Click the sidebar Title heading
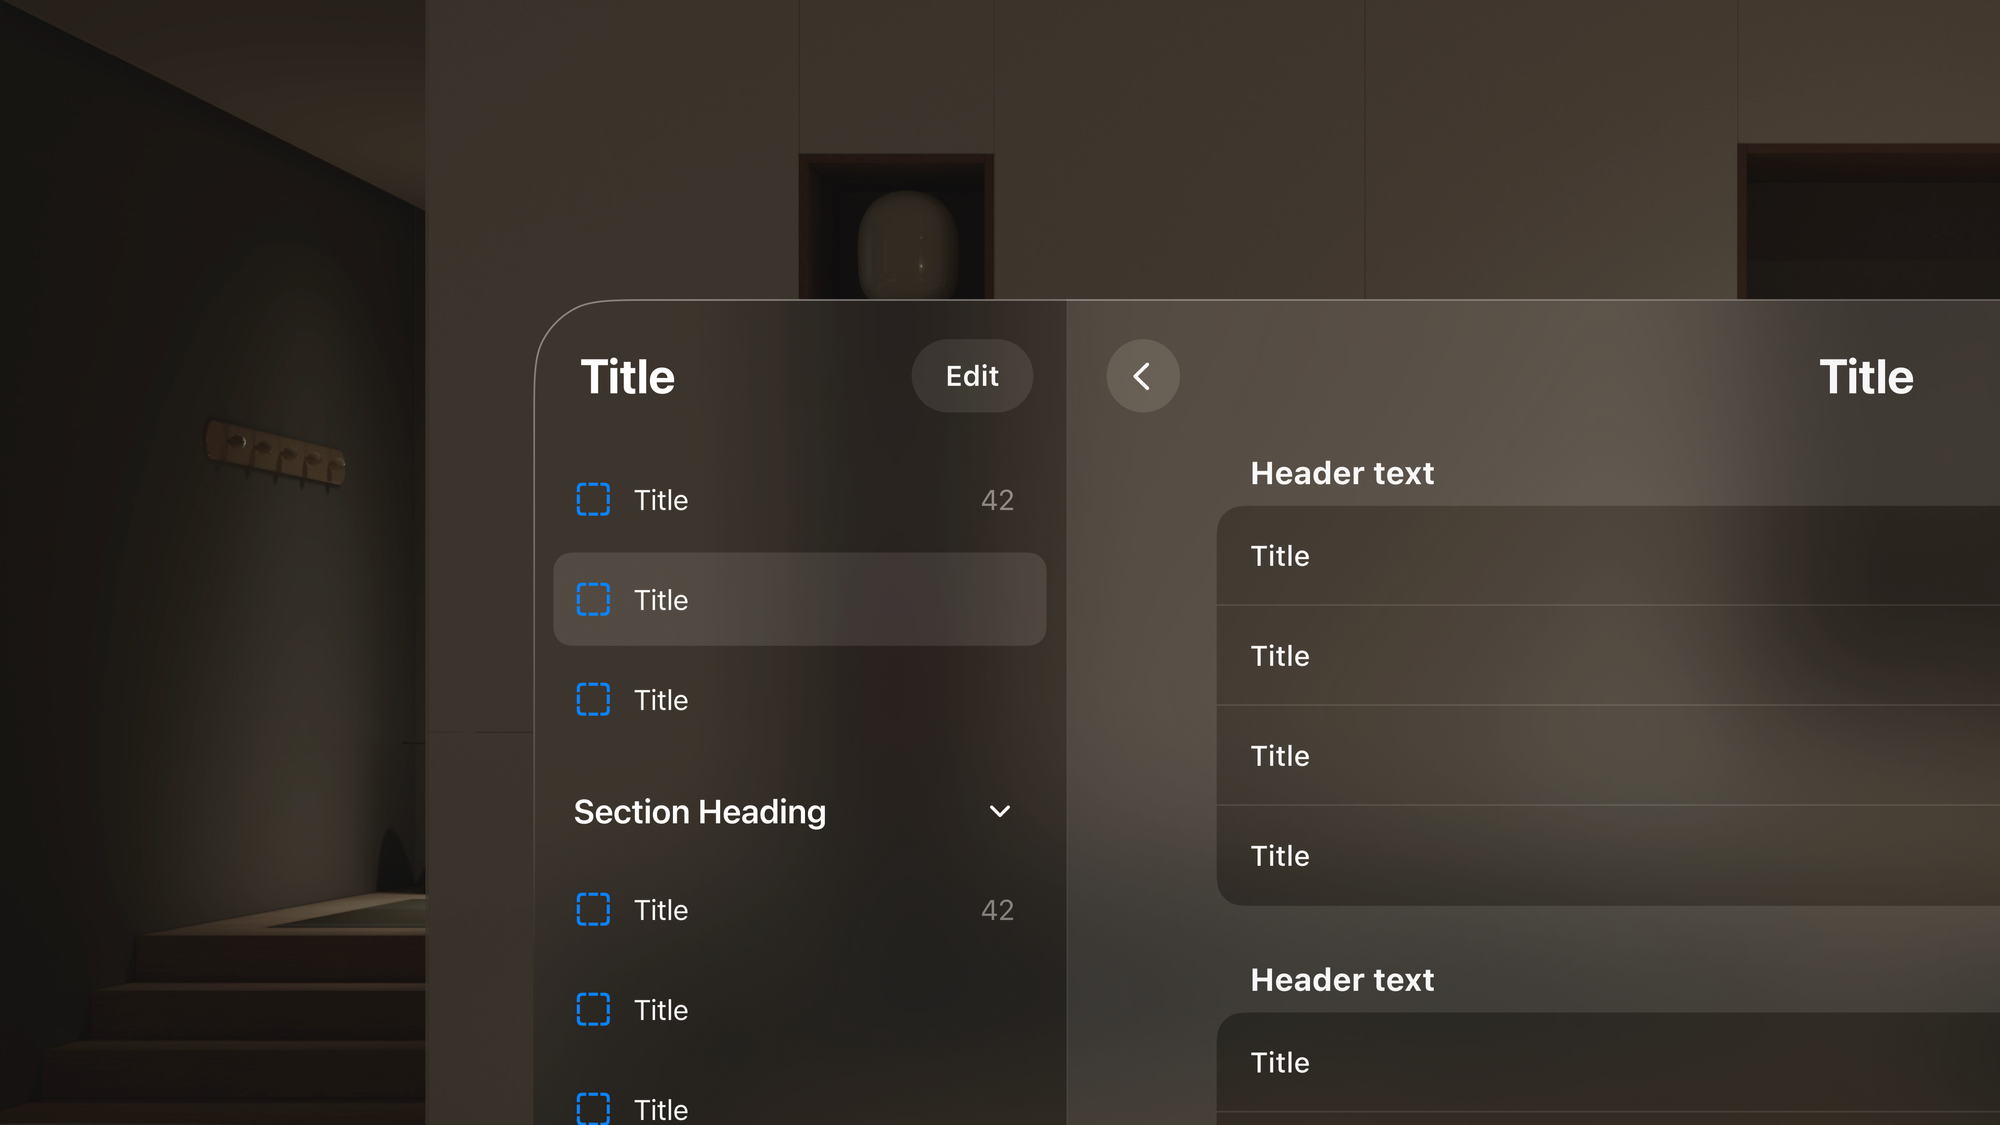This screenshot has width=2000, height=1125. (627, 377)
